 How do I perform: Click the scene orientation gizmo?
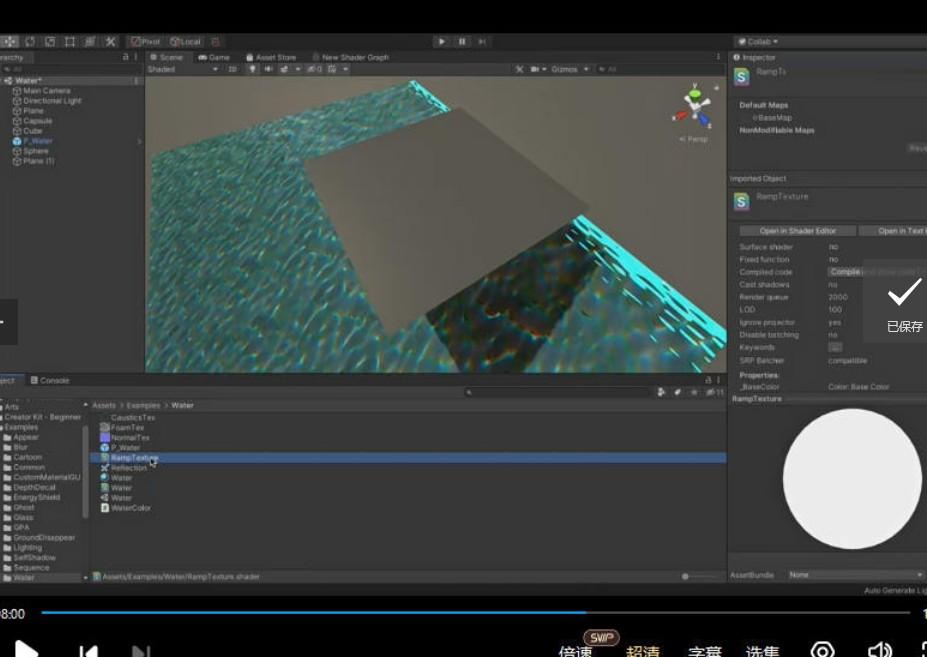coord(695,106)
